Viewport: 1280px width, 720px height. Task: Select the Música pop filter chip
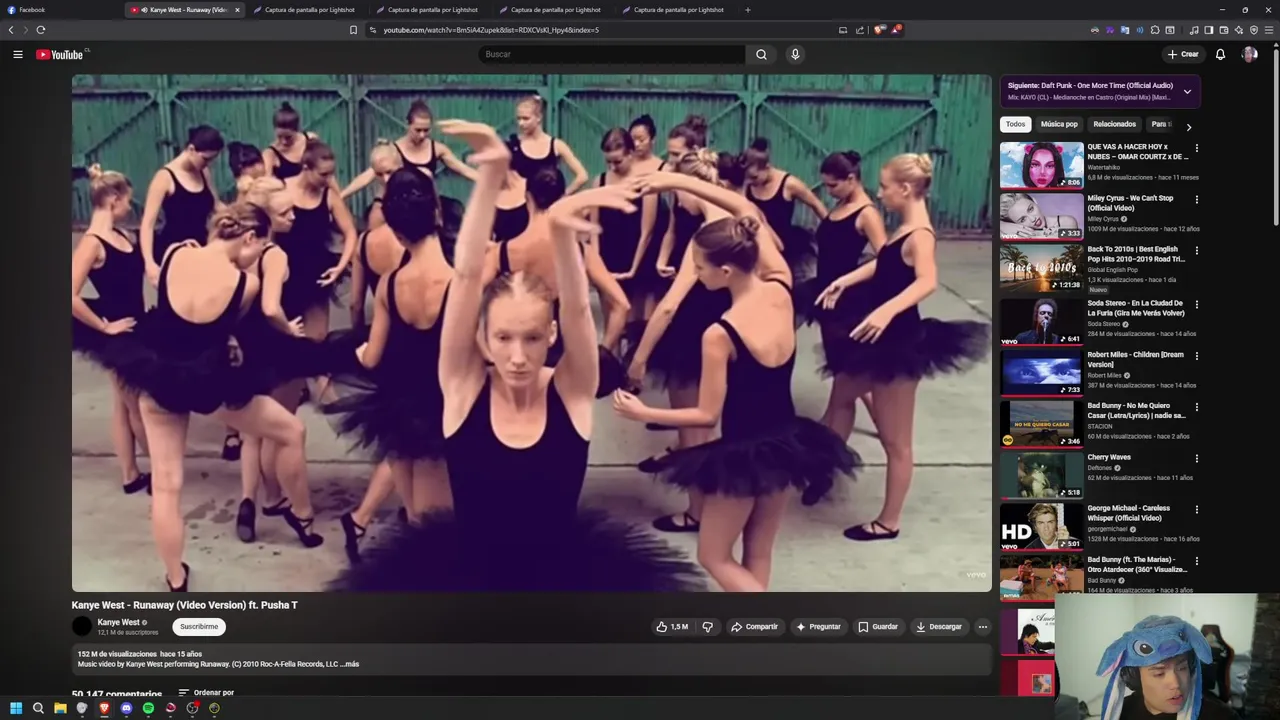pos(1059,124)
